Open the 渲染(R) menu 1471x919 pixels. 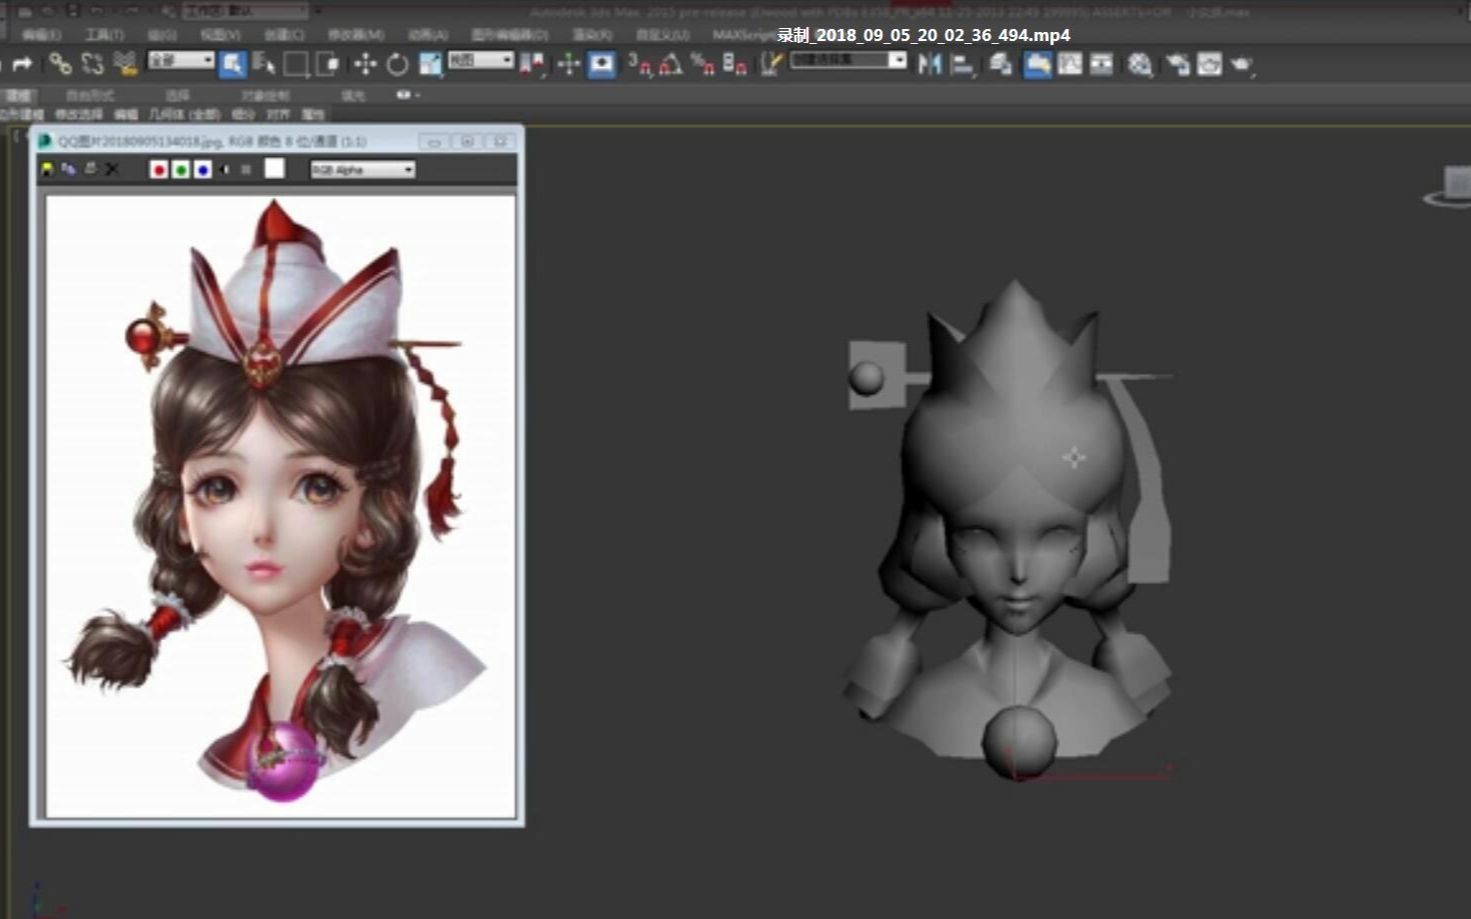click(593, 35)
